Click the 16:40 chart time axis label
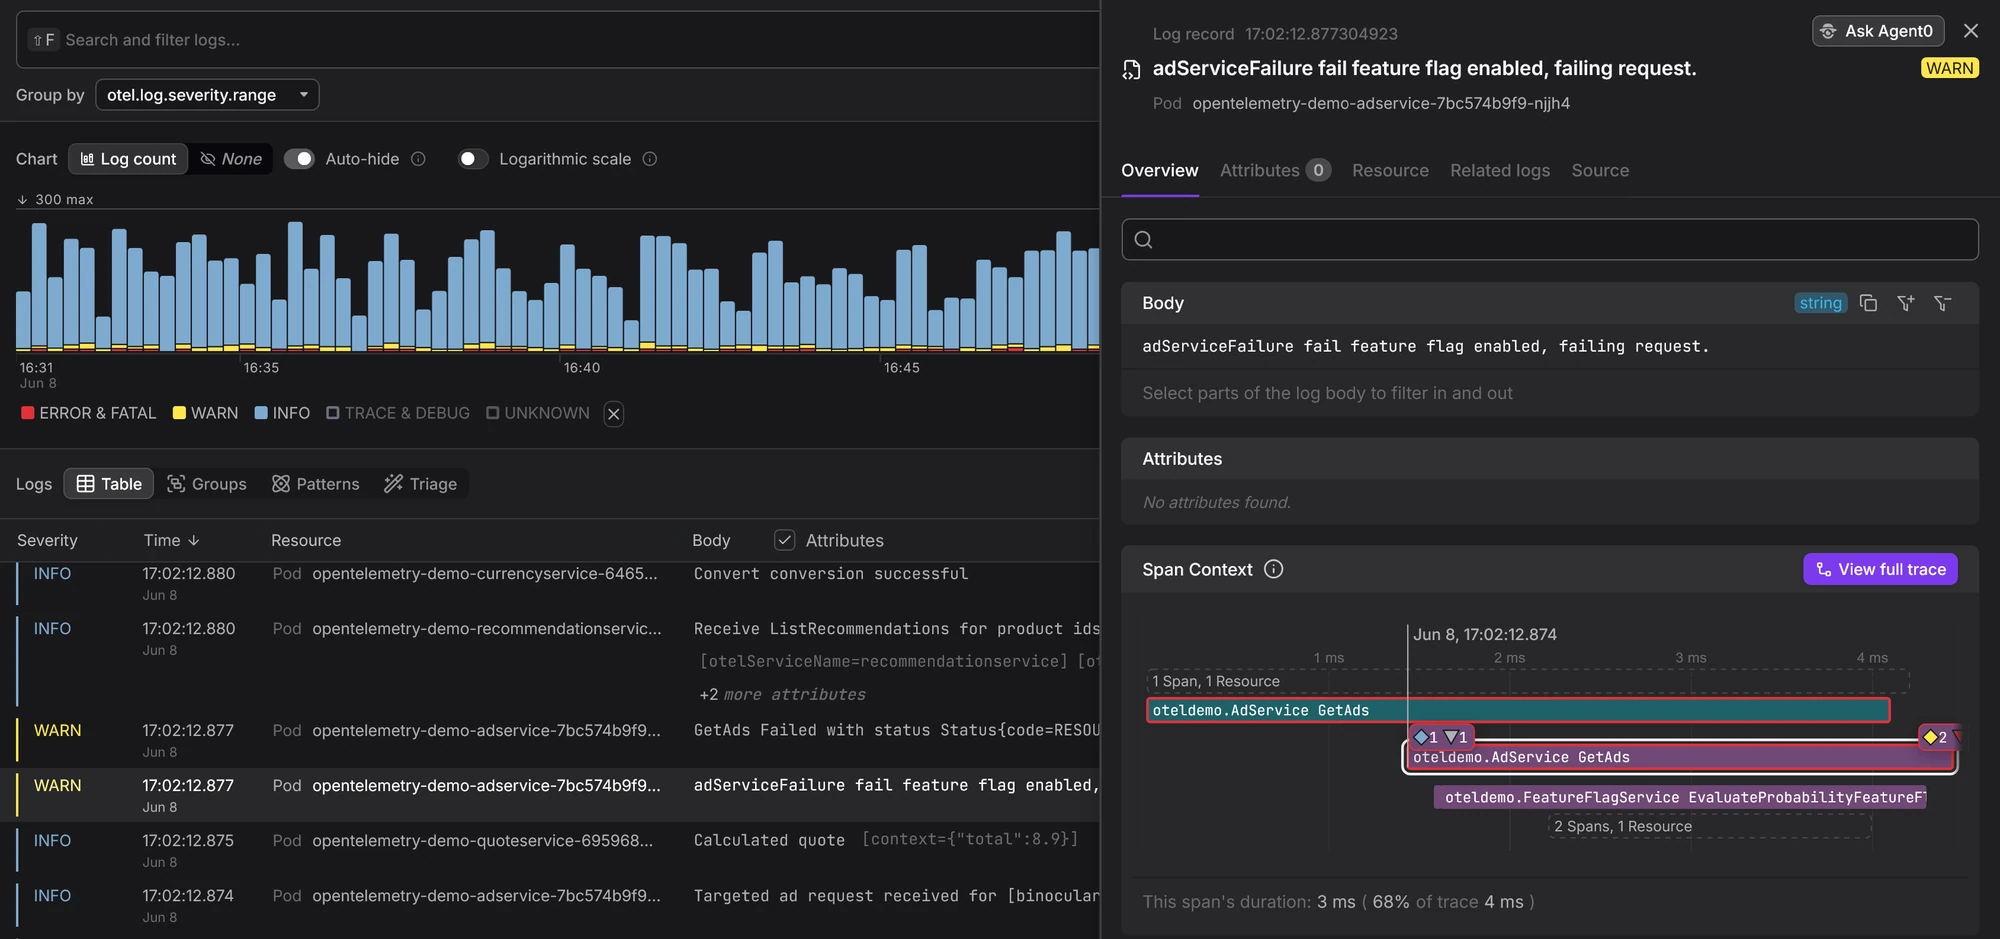This screenshot has width=2000, height=939. pos(582,368)
